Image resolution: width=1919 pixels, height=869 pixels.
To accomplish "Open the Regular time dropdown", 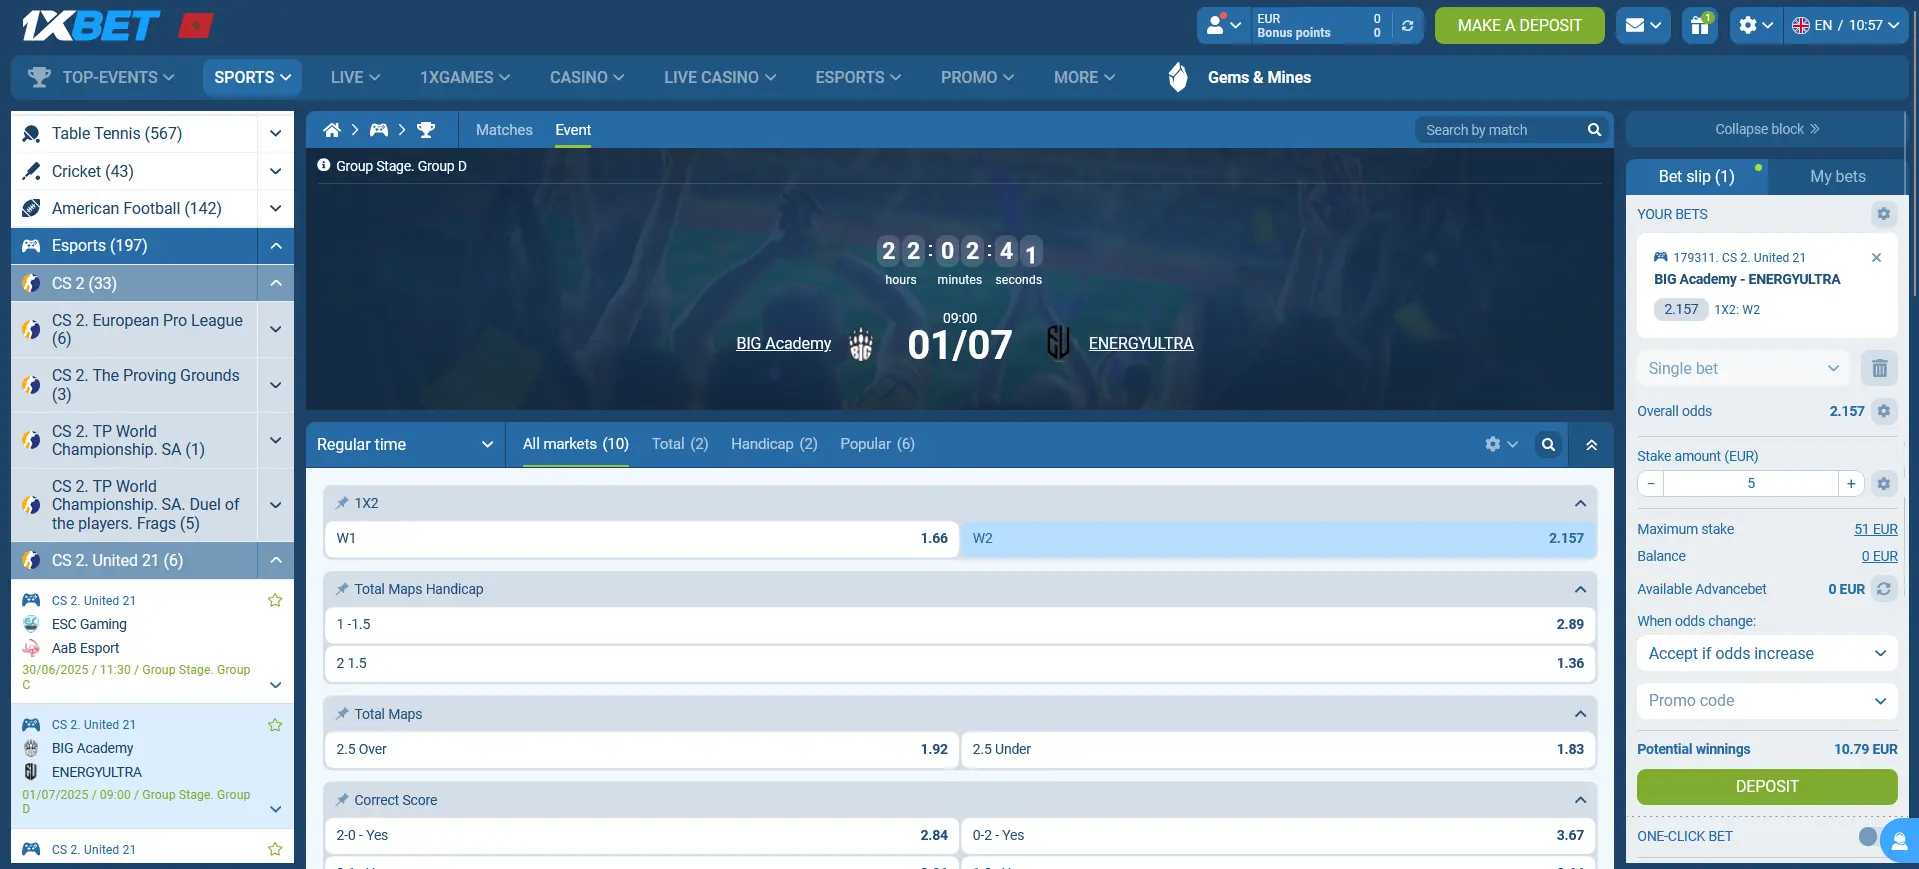I will click(404, 445).
